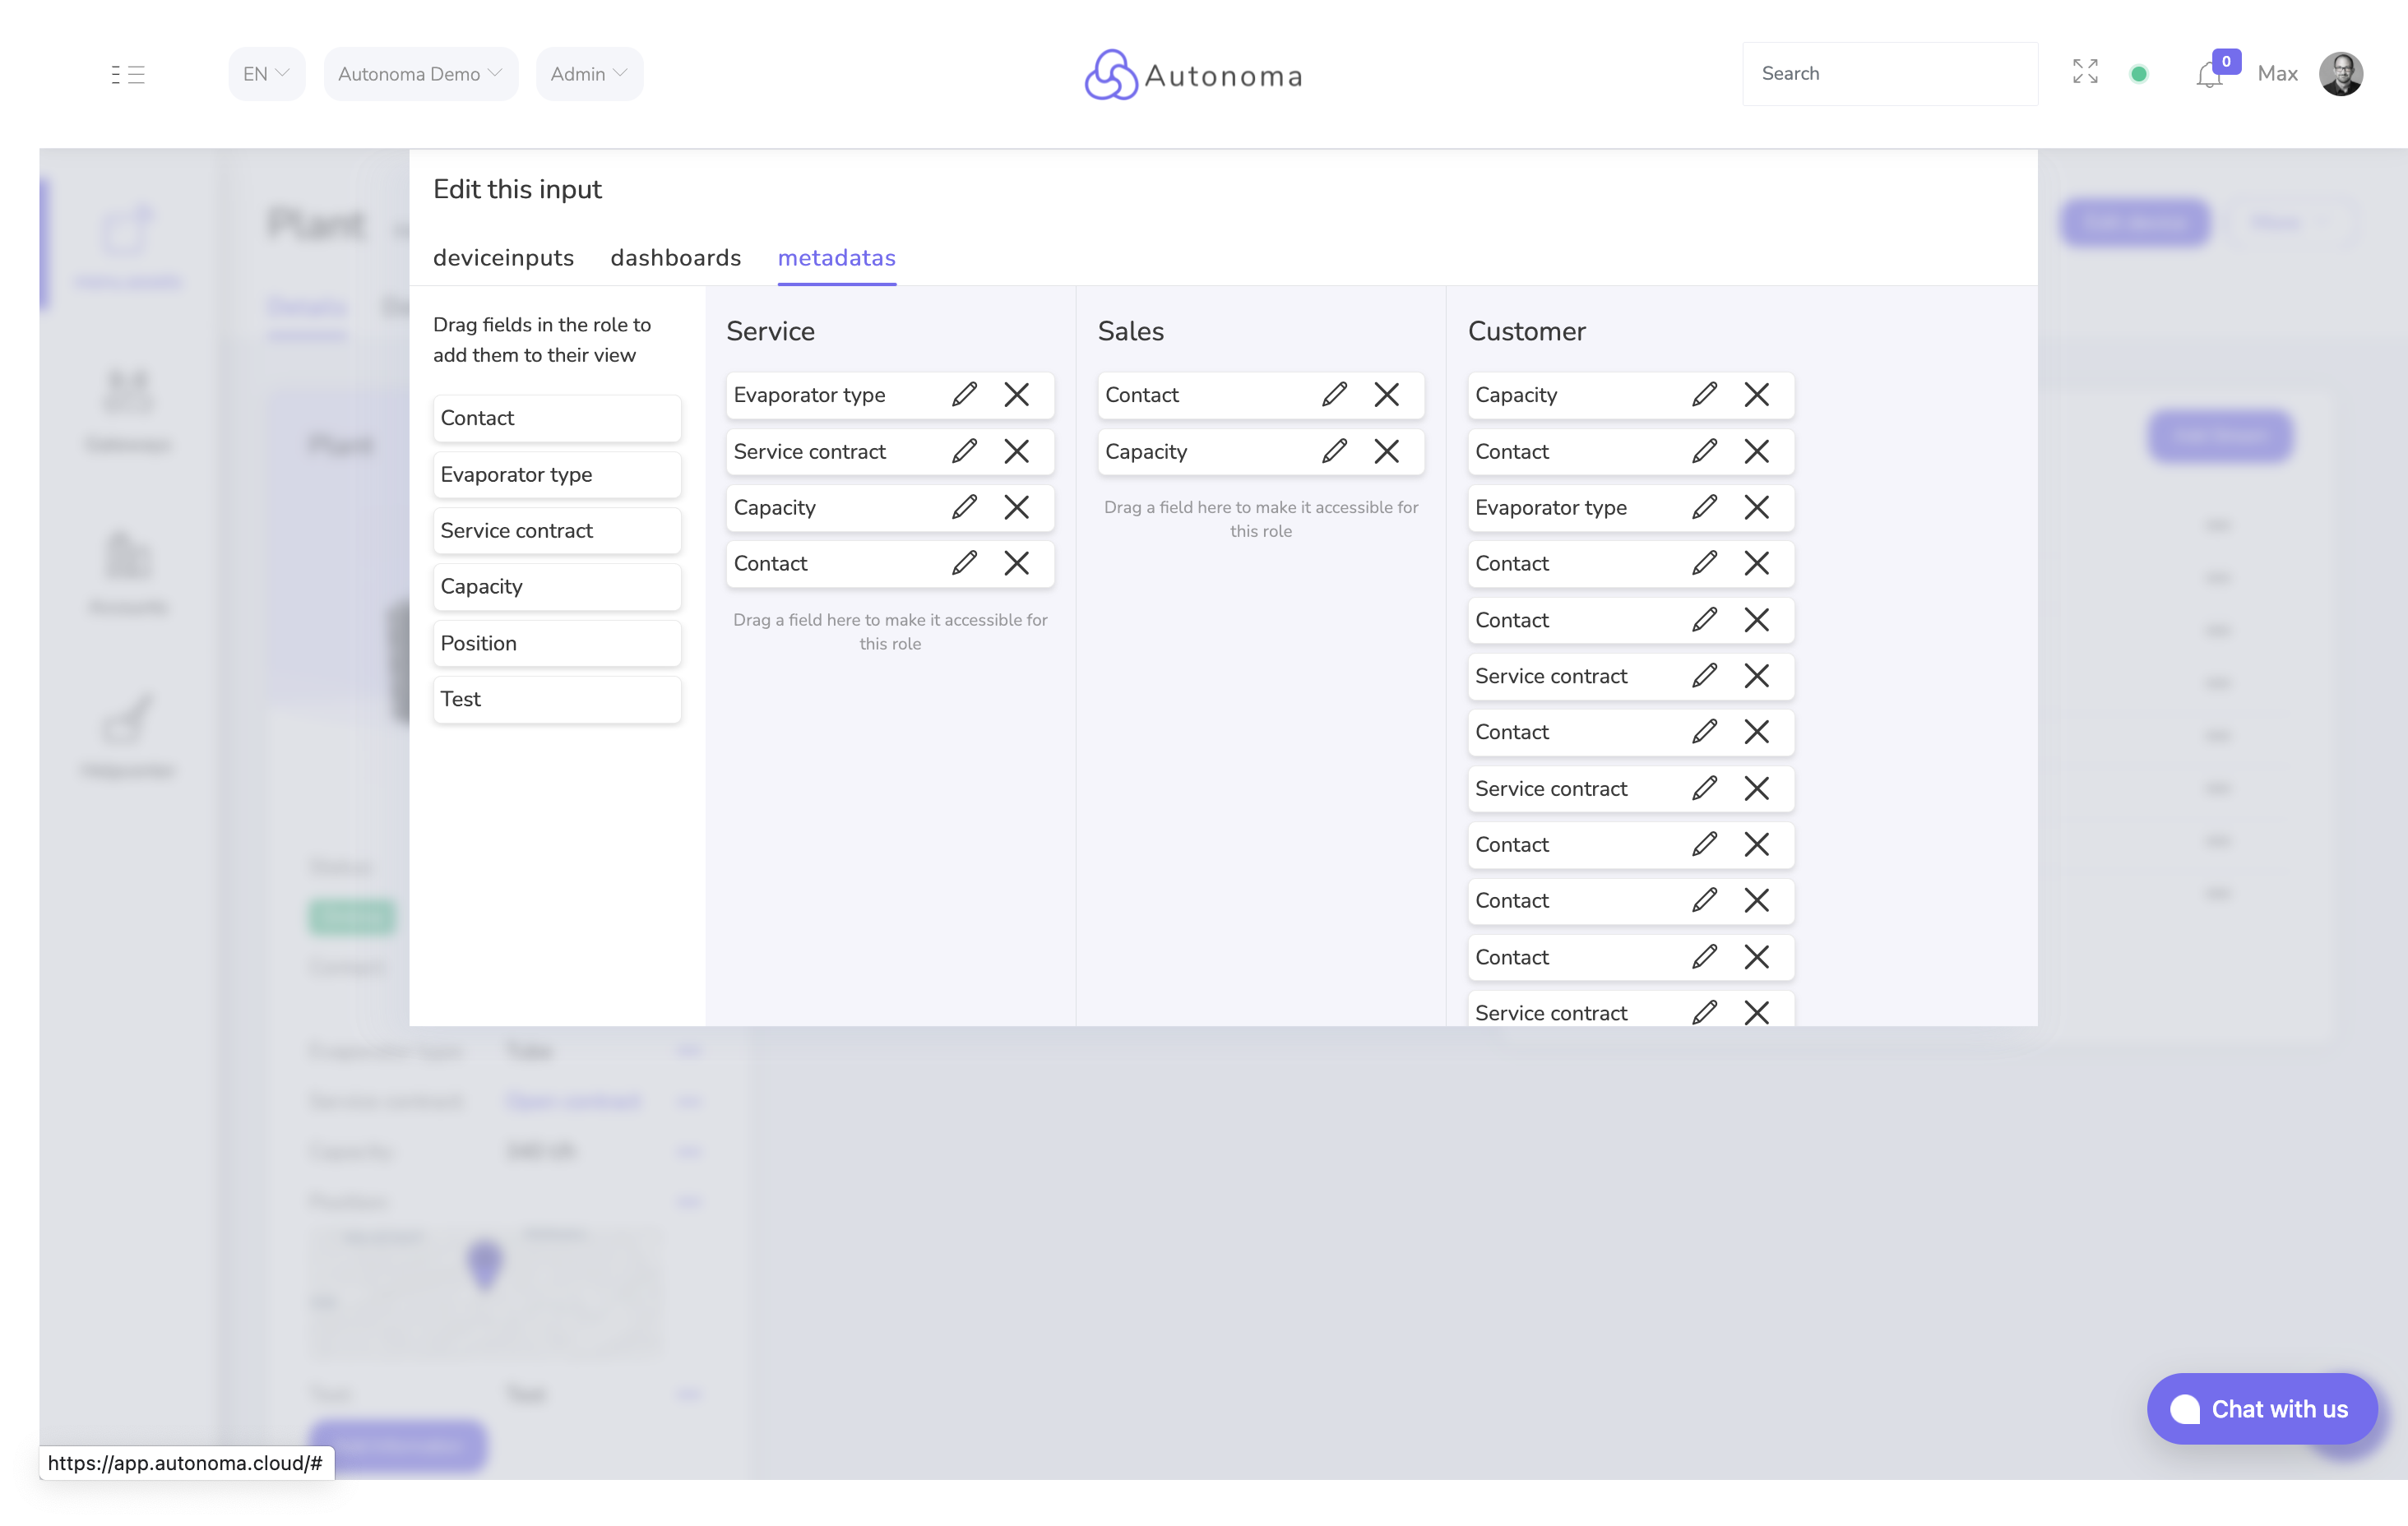Remove the Contact entry from Sales
Screen dimensions: 2408x1526
click(x=1387, y=395)
